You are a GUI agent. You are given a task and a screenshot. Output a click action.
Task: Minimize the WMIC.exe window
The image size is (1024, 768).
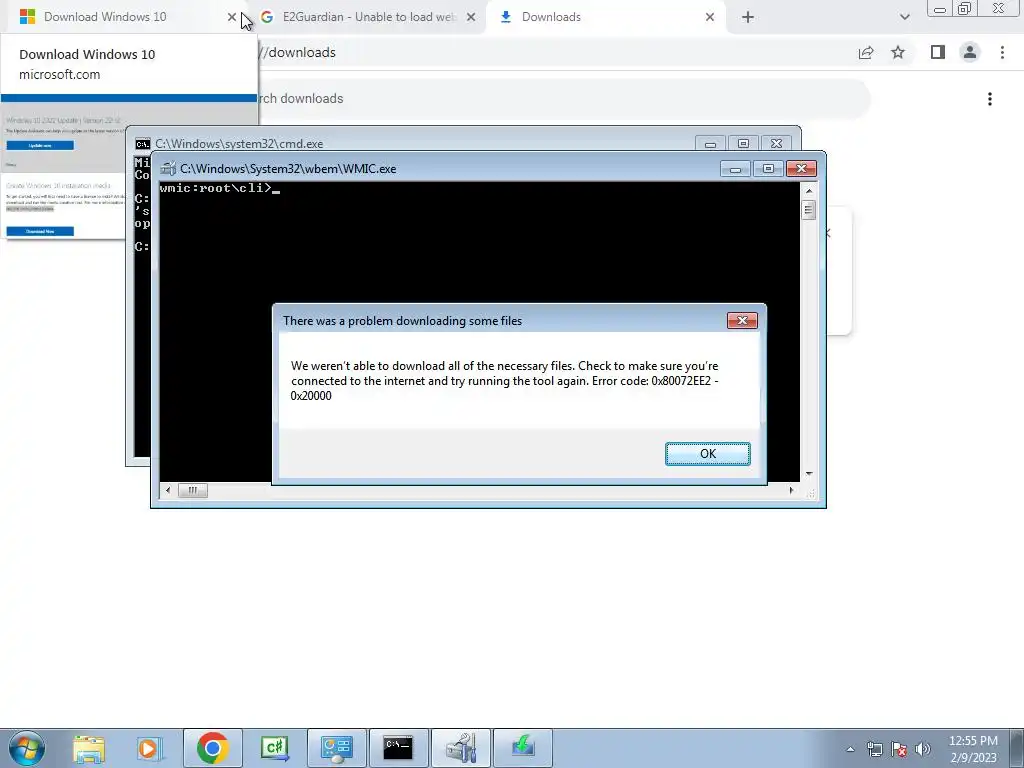click(735, 168)
